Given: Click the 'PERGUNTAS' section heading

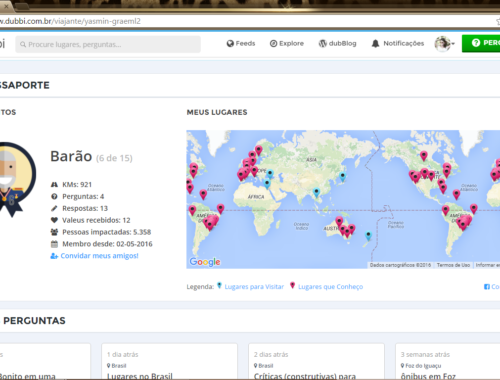Looking at the screenshot, I should pyautogui.click(x=34, y=321).
